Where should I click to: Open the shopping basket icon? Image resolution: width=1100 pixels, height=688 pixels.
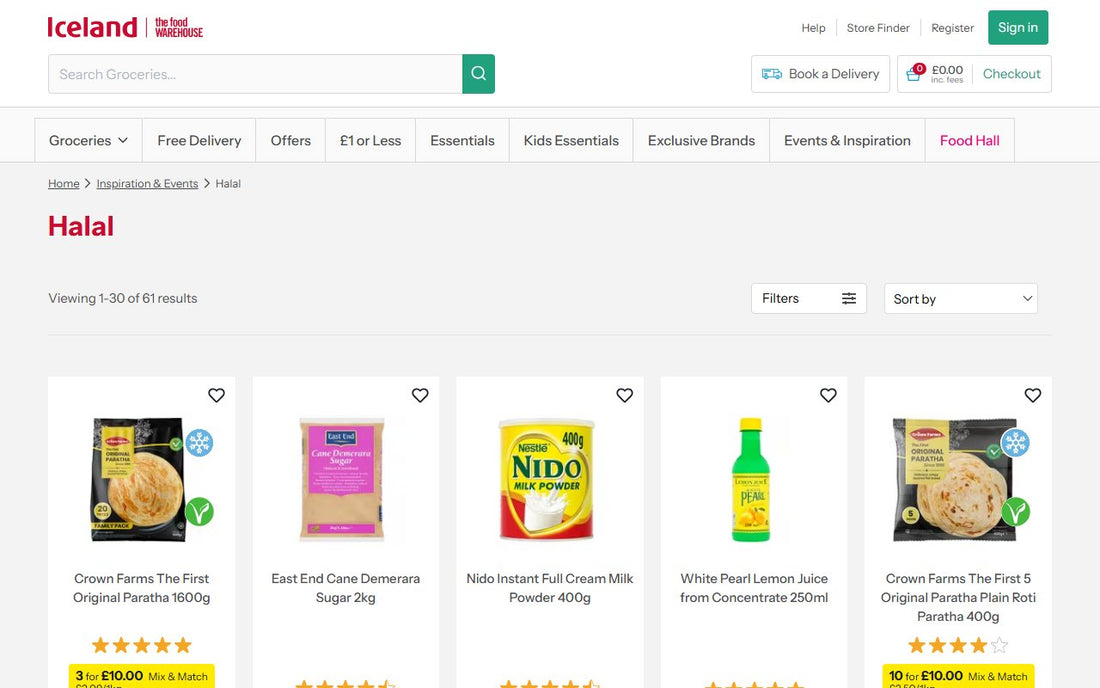(x=915, y=73)
